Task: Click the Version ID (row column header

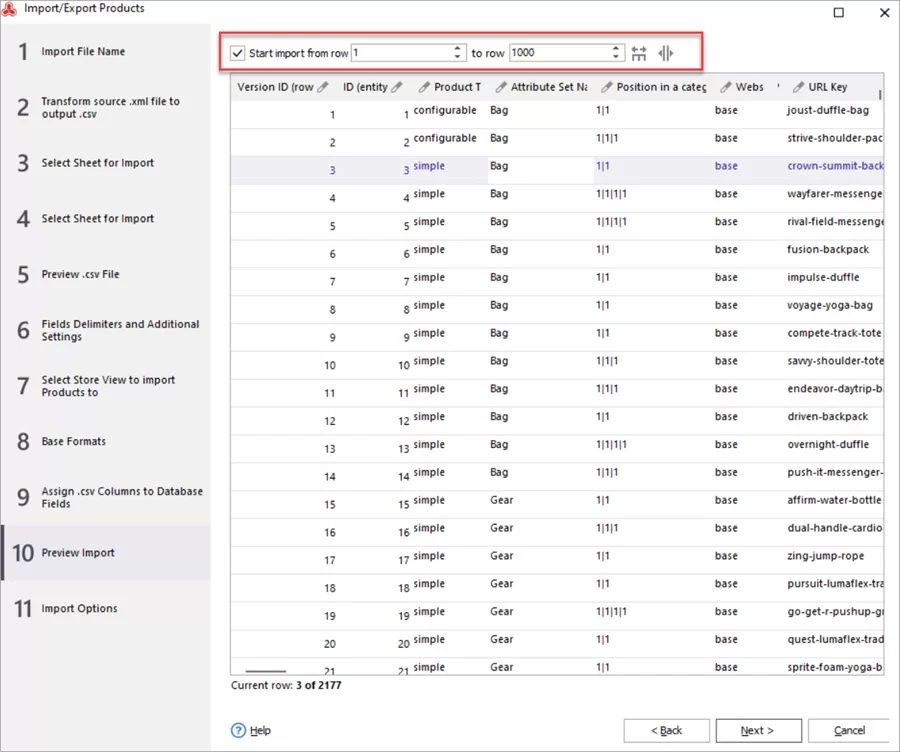Action: [x=283, y=87]
